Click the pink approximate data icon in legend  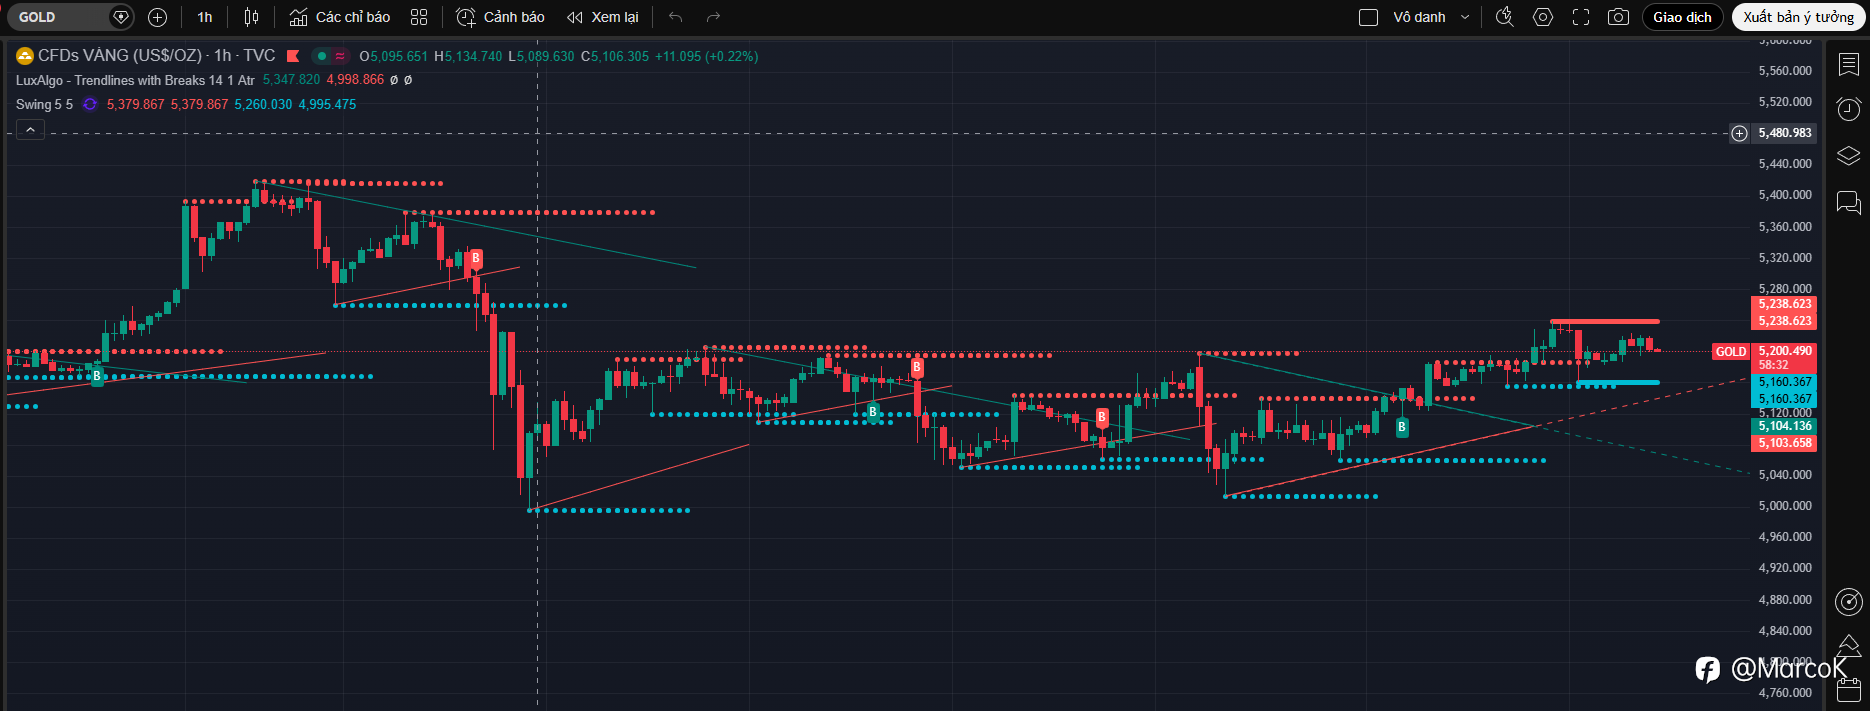pyautogui.click(x=340, y=56)
